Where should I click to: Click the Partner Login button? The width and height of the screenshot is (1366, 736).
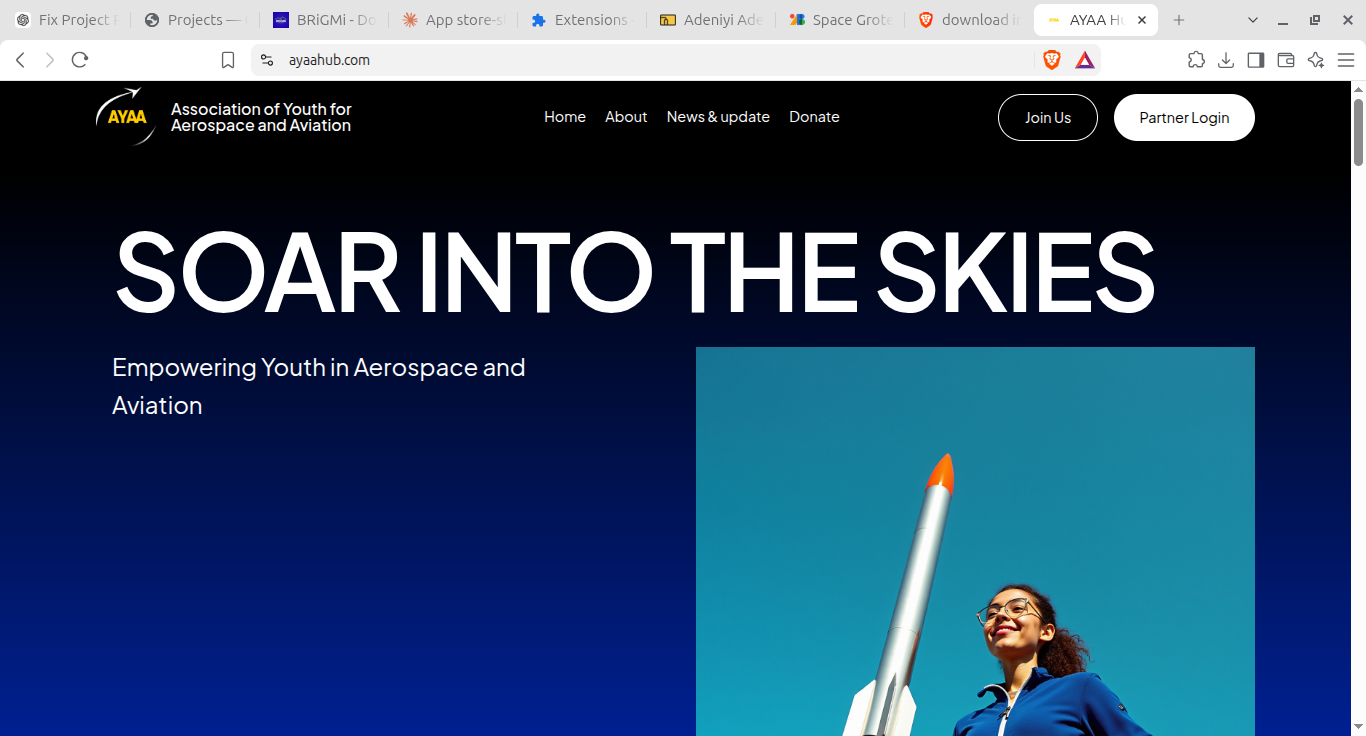coord(1184,118)
